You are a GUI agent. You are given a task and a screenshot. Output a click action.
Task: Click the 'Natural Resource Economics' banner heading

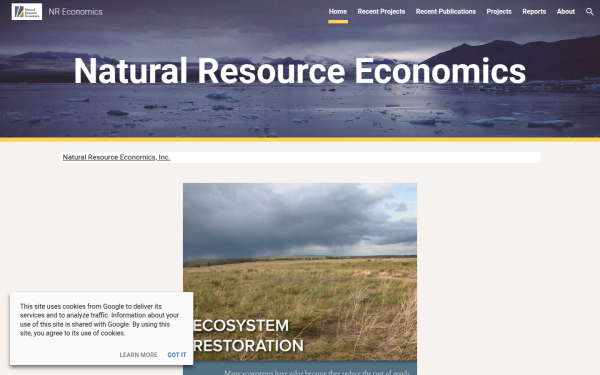300,71
